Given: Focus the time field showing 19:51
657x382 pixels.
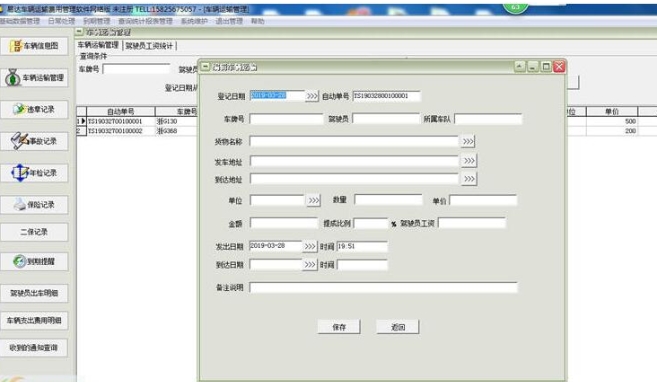Looking at the screenshot, I should (x=362, y=246).
